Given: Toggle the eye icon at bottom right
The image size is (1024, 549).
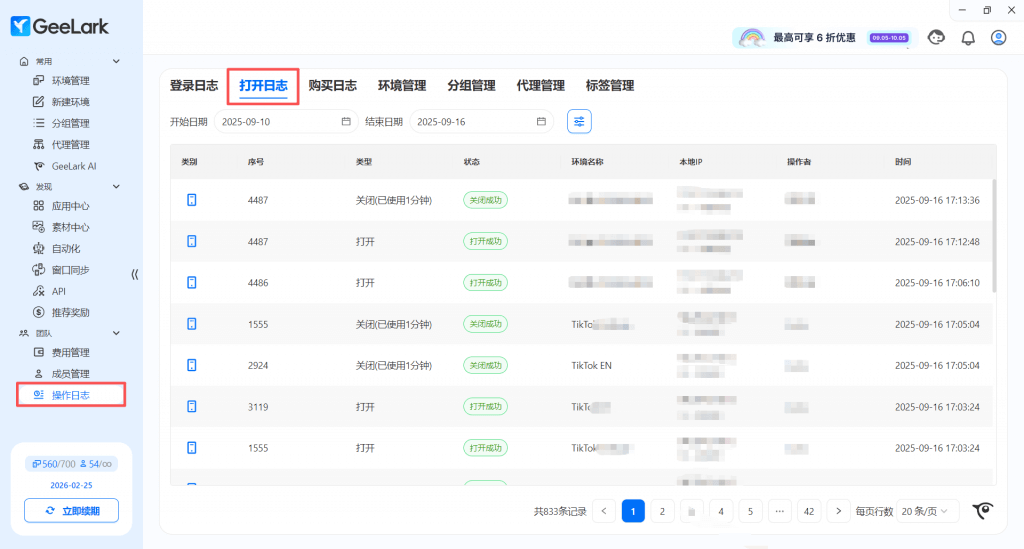Looking at the screenshot, I should pos(984,511).
